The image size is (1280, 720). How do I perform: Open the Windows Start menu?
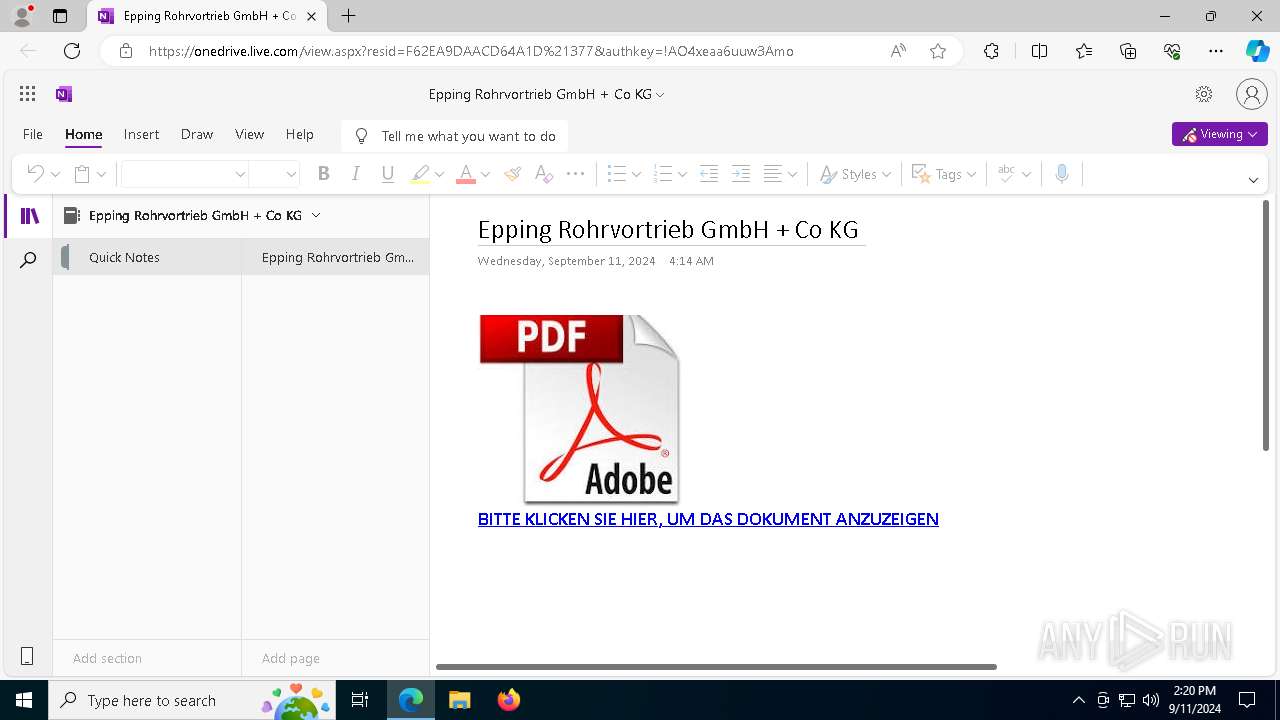click(24, 700)
